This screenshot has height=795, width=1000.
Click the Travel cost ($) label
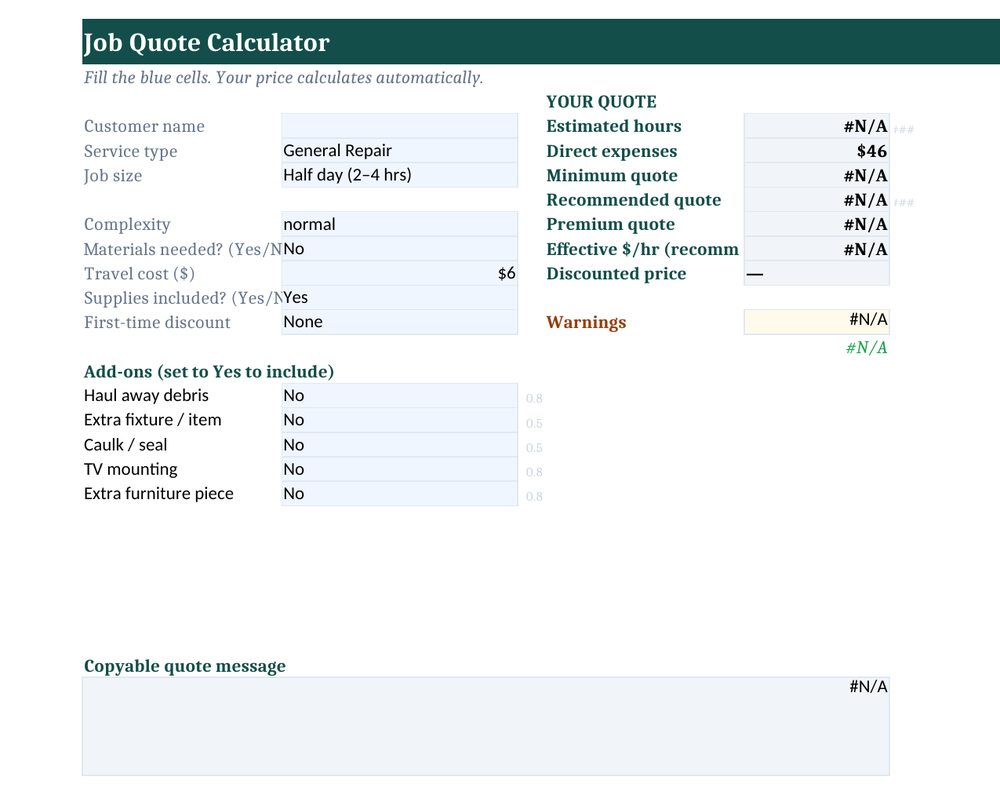(139, 274)
